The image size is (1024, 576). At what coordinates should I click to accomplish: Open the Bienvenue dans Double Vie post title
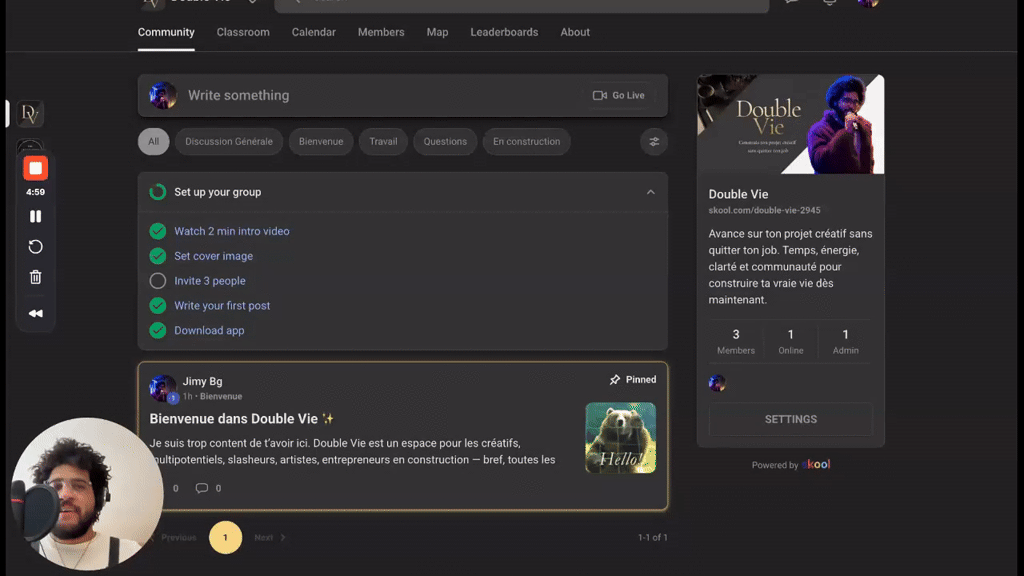242,419
